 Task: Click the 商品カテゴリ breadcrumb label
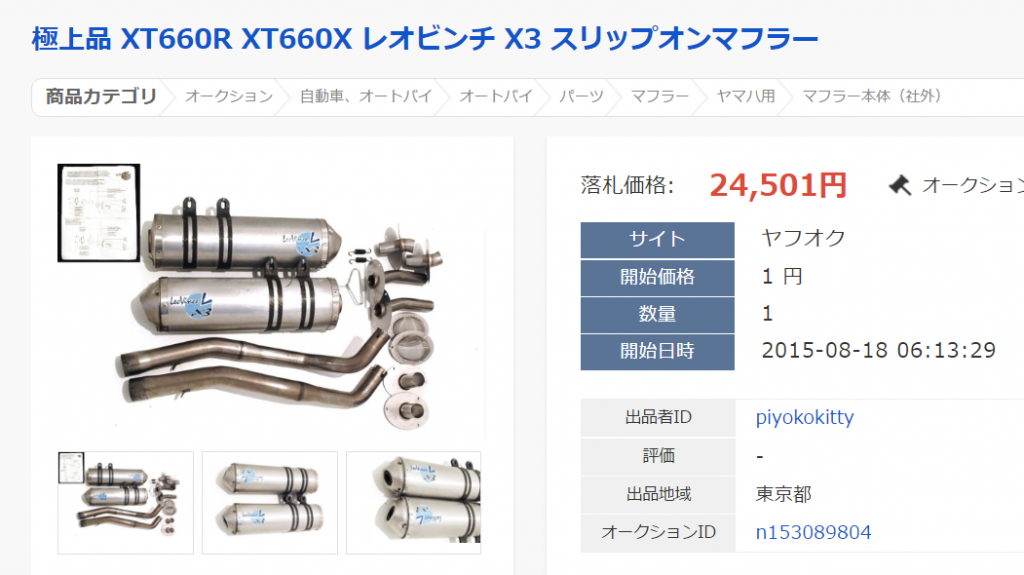point(101,97)
